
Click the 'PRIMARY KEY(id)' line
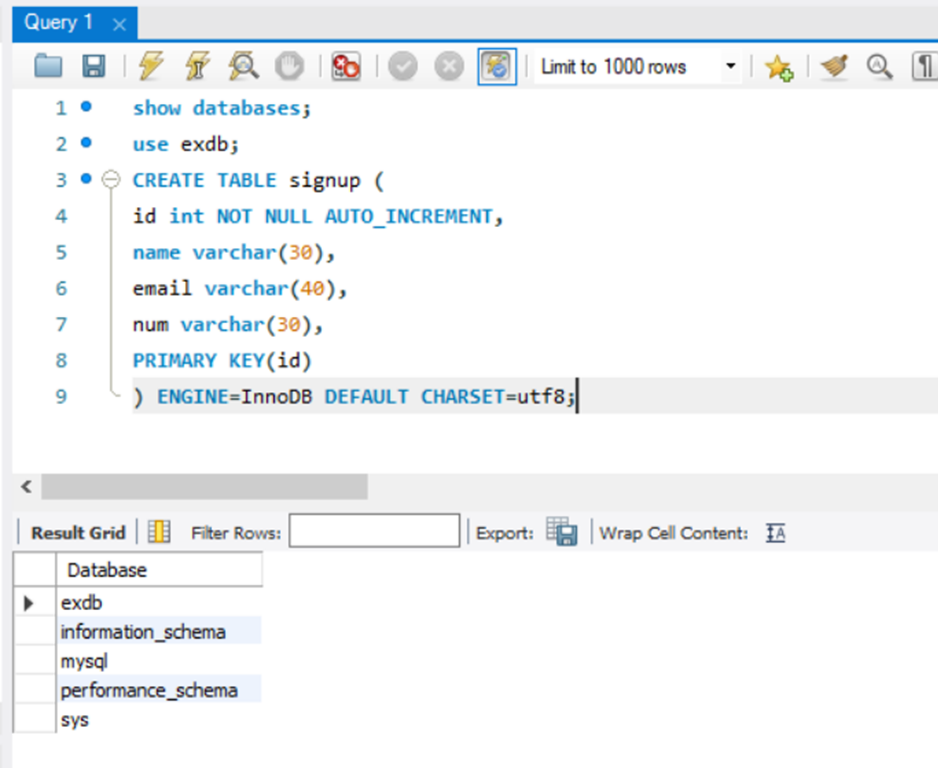point(222,361)
